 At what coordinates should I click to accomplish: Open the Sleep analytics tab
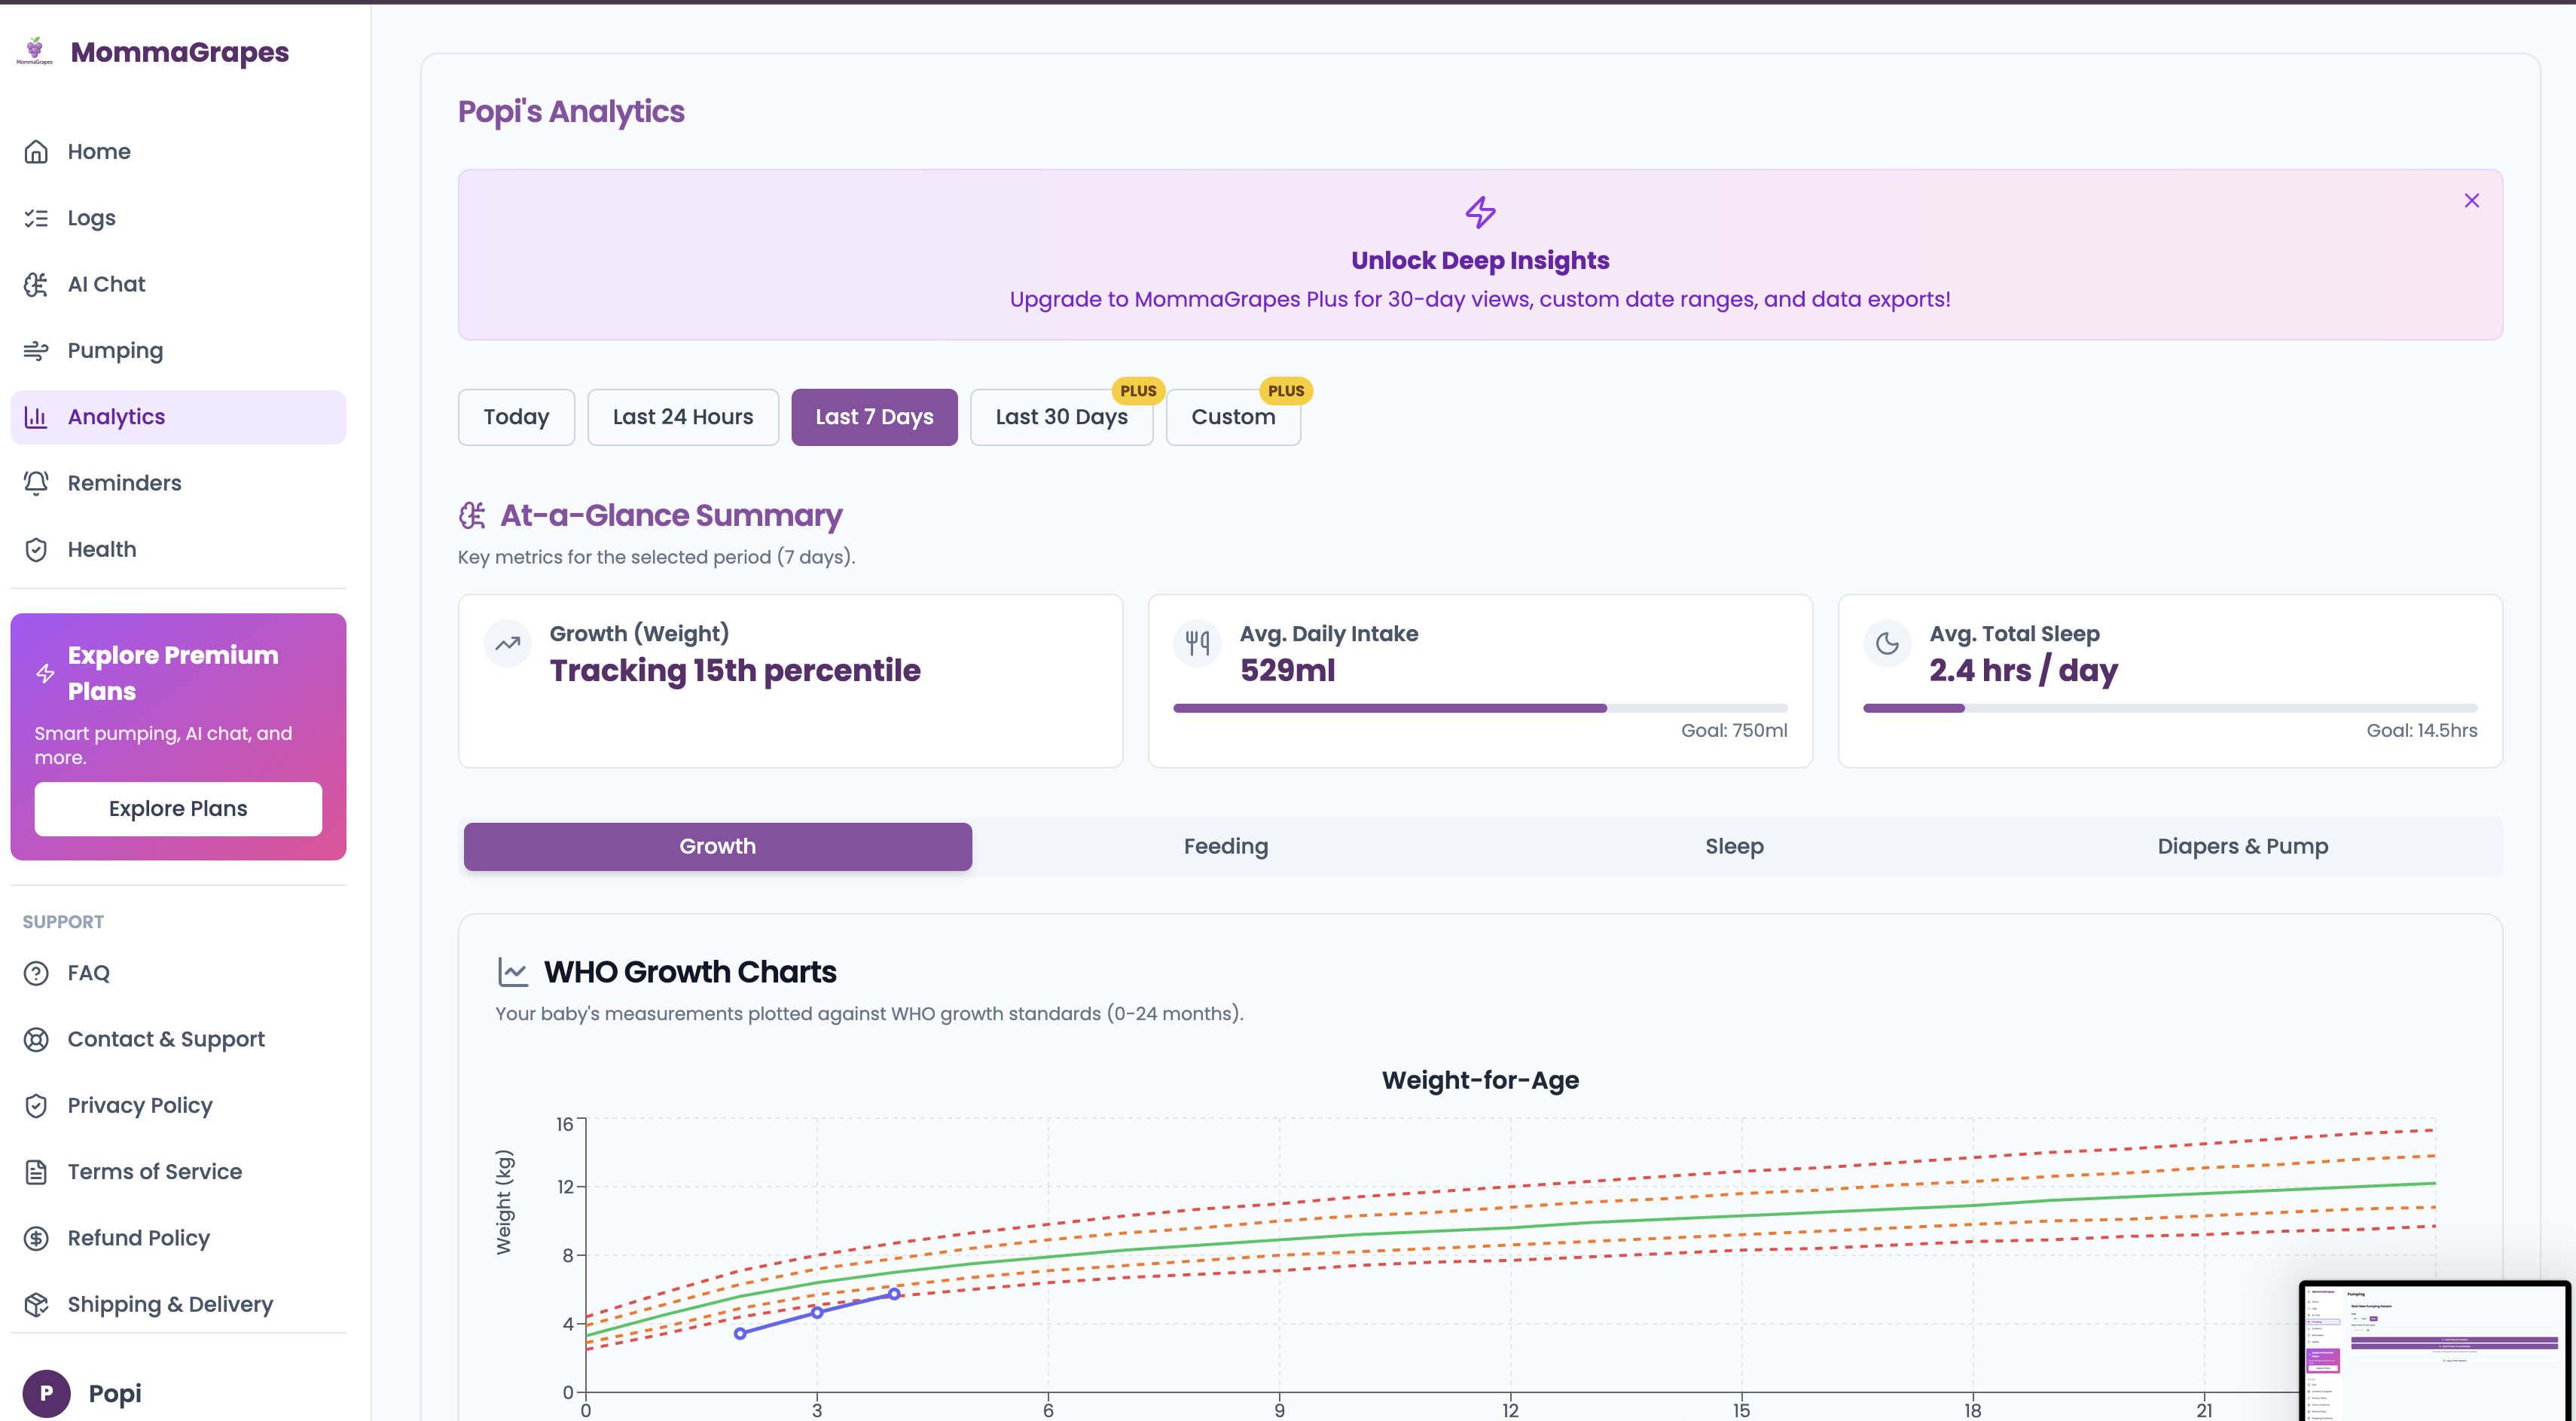[1734, 846]
